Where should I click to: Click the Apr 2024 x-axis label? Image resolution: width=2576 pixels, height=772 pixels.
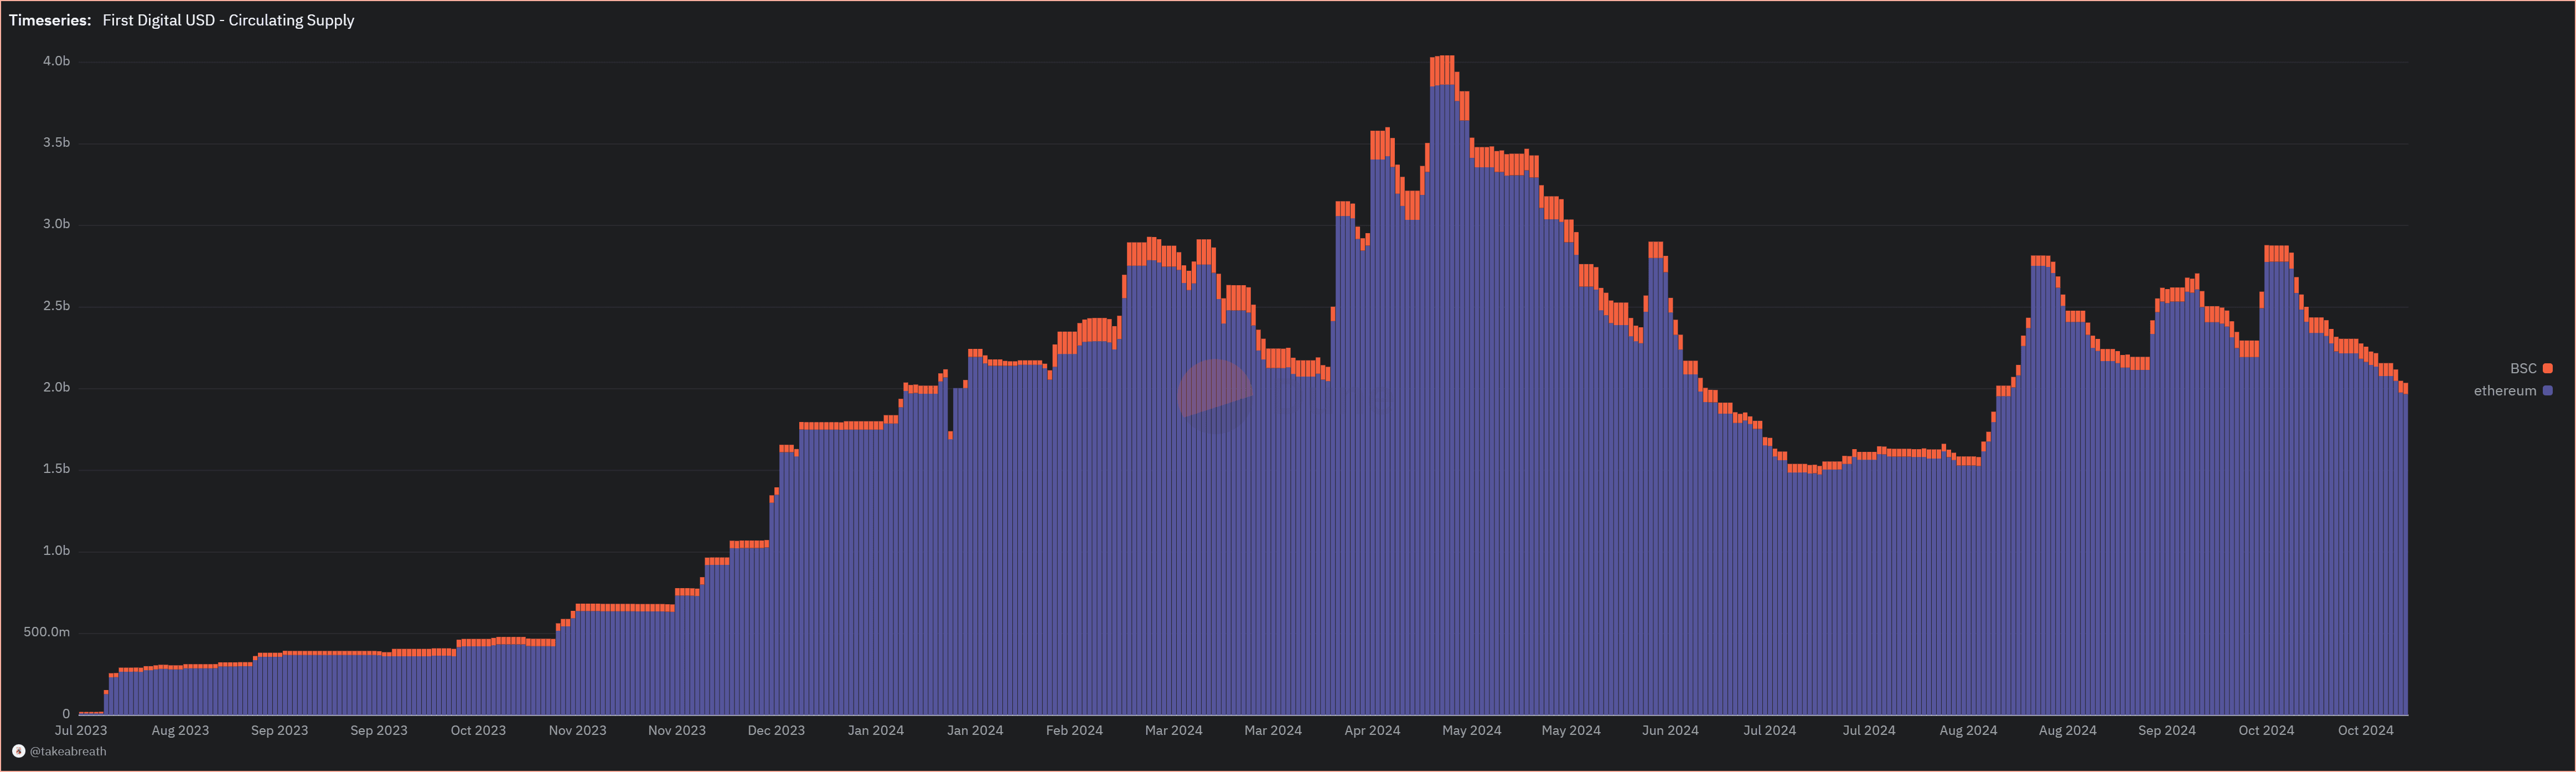click(1372, 730)
